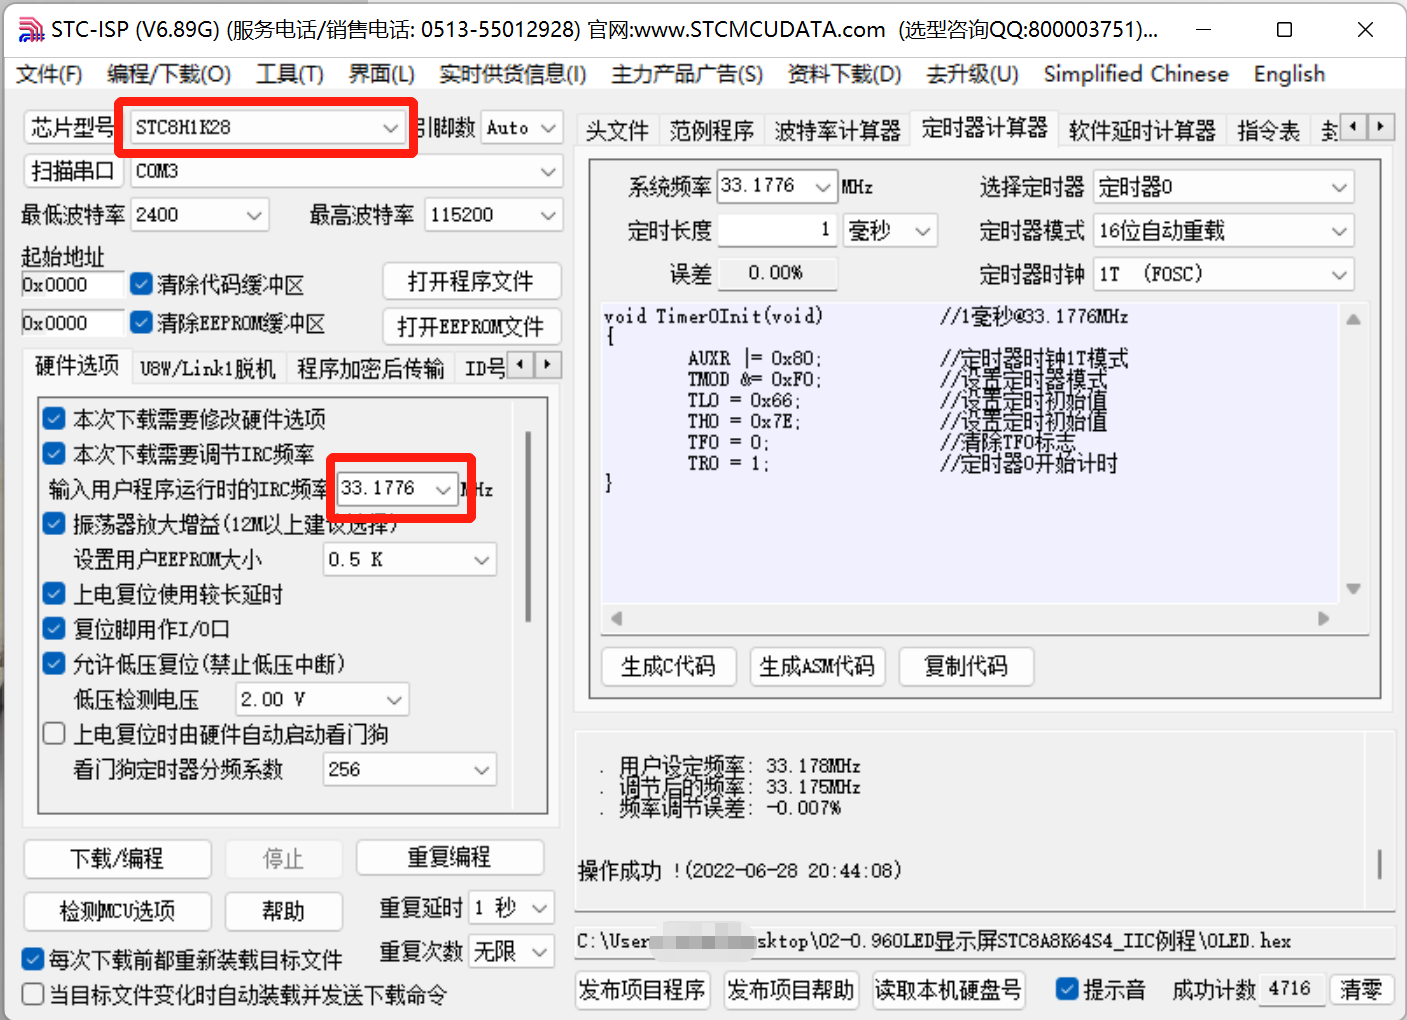
Task: Click the STC-ISP application icon in title bar
Action: (x=31, y=30)
